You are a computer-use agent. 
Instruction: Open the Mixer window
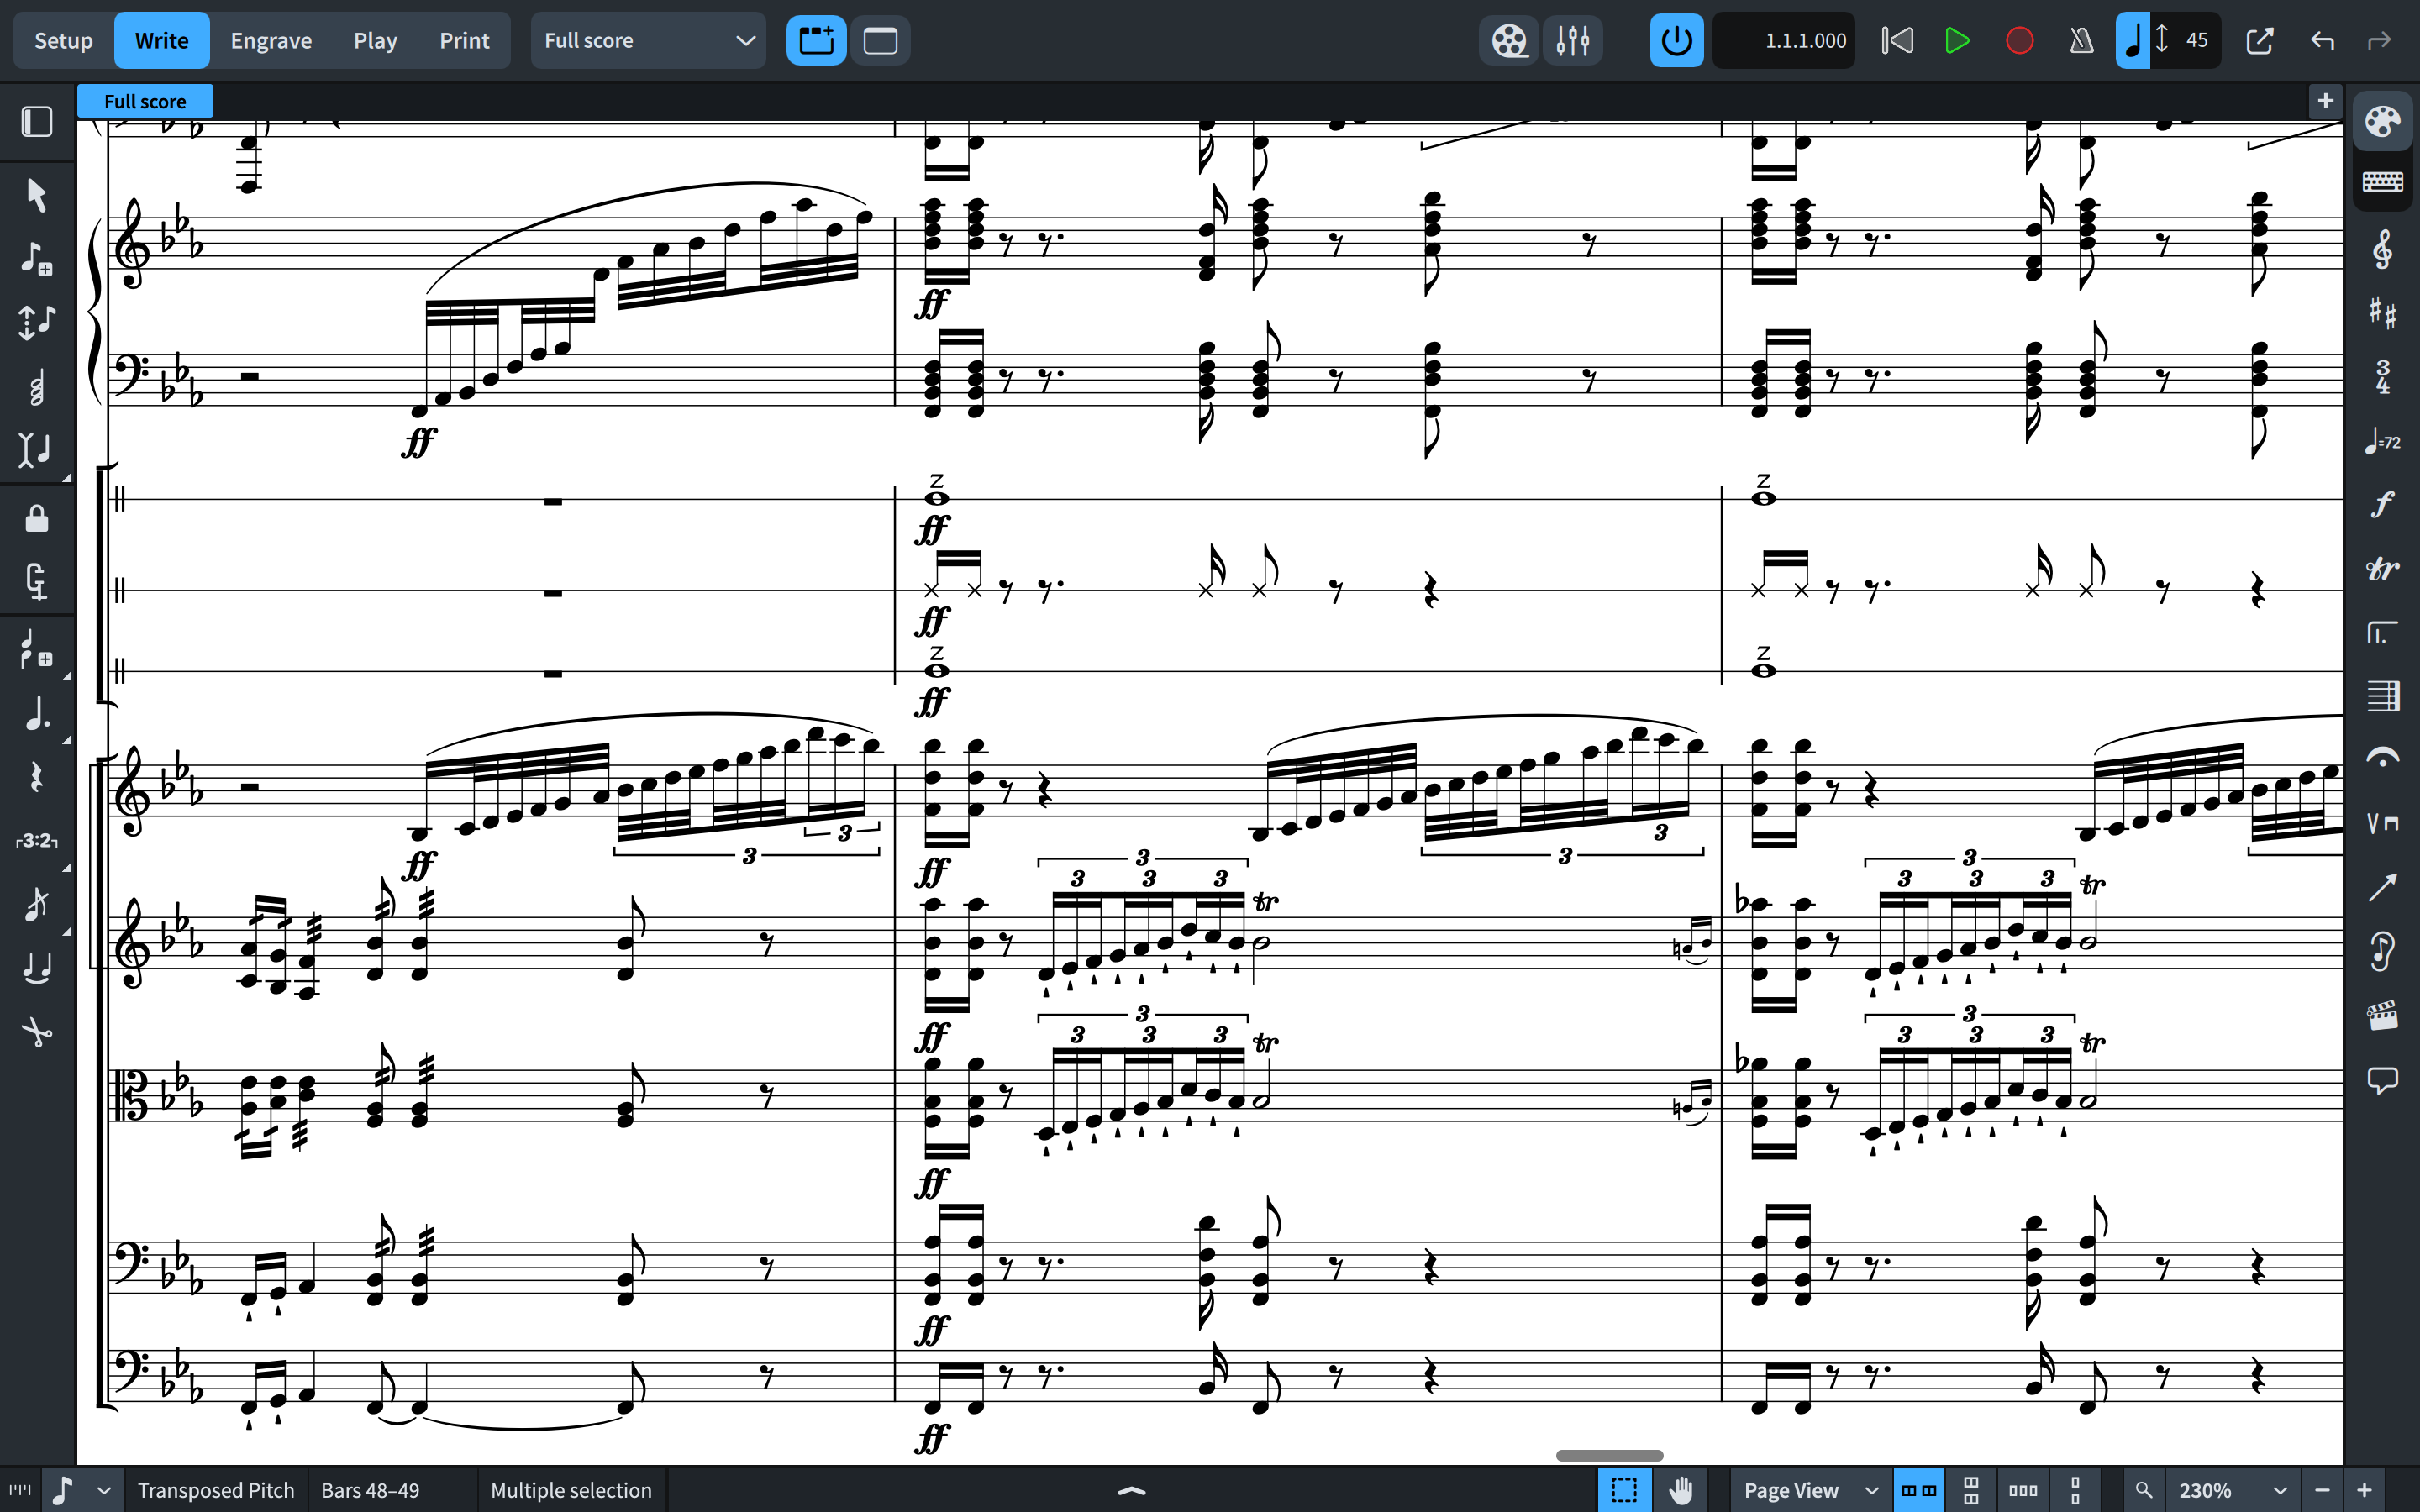[x=1572, y=41]
